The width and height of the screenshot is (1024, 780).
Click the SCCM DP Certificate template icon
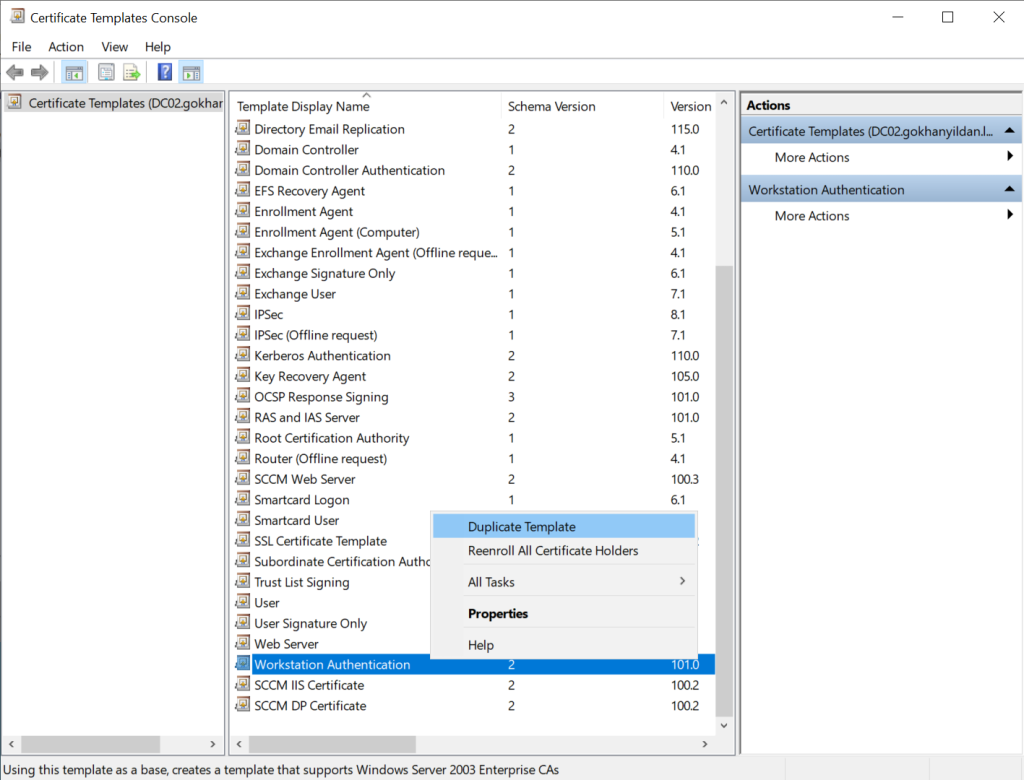pyautogui.click(x=243, y=704)
